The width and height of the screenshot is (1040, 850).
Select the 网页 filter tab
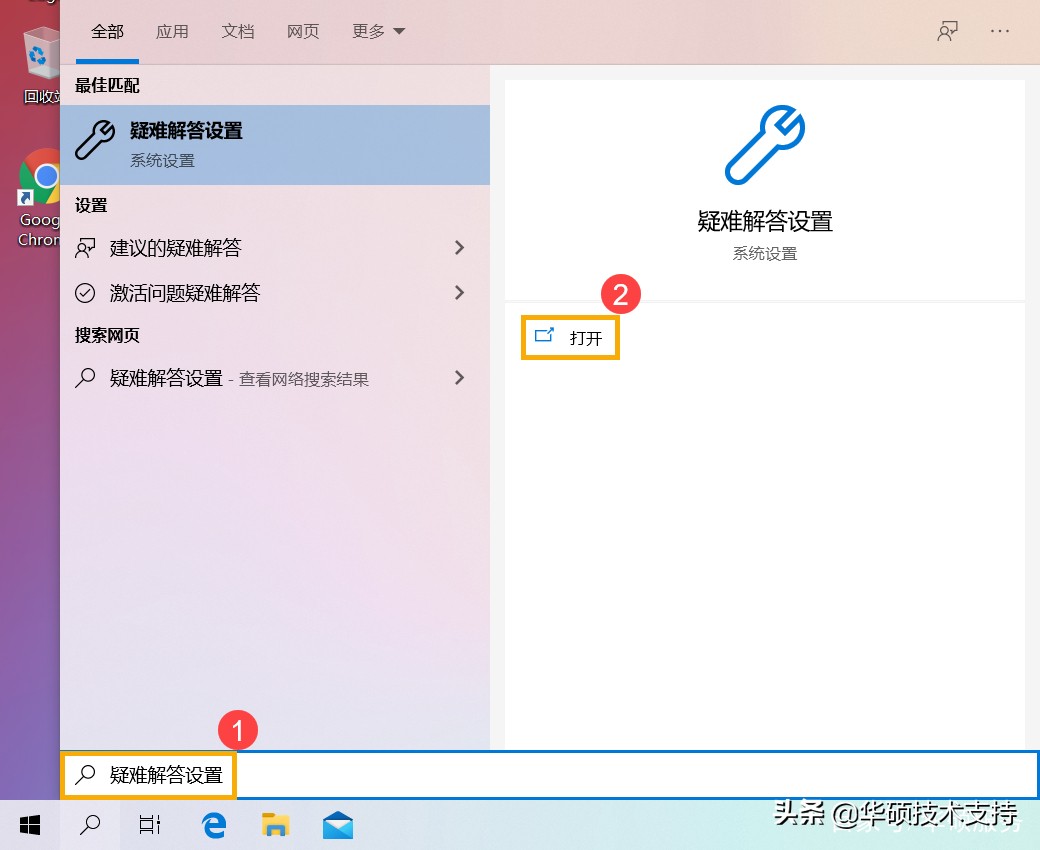[302, 31]
